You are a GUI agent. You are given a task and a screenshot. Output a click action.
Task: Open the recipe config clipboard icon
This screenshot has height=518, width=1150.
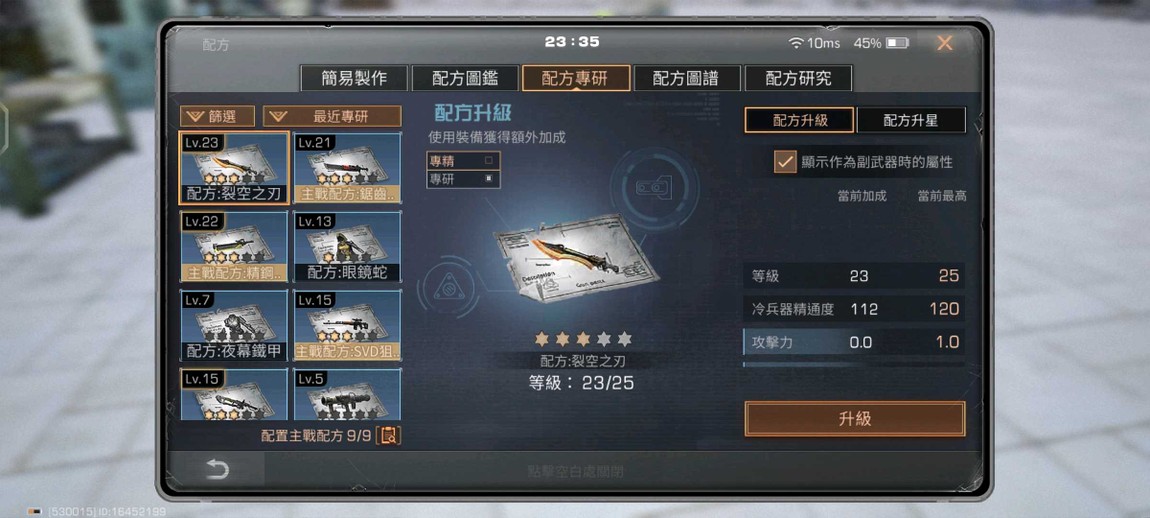pos(389,435)
